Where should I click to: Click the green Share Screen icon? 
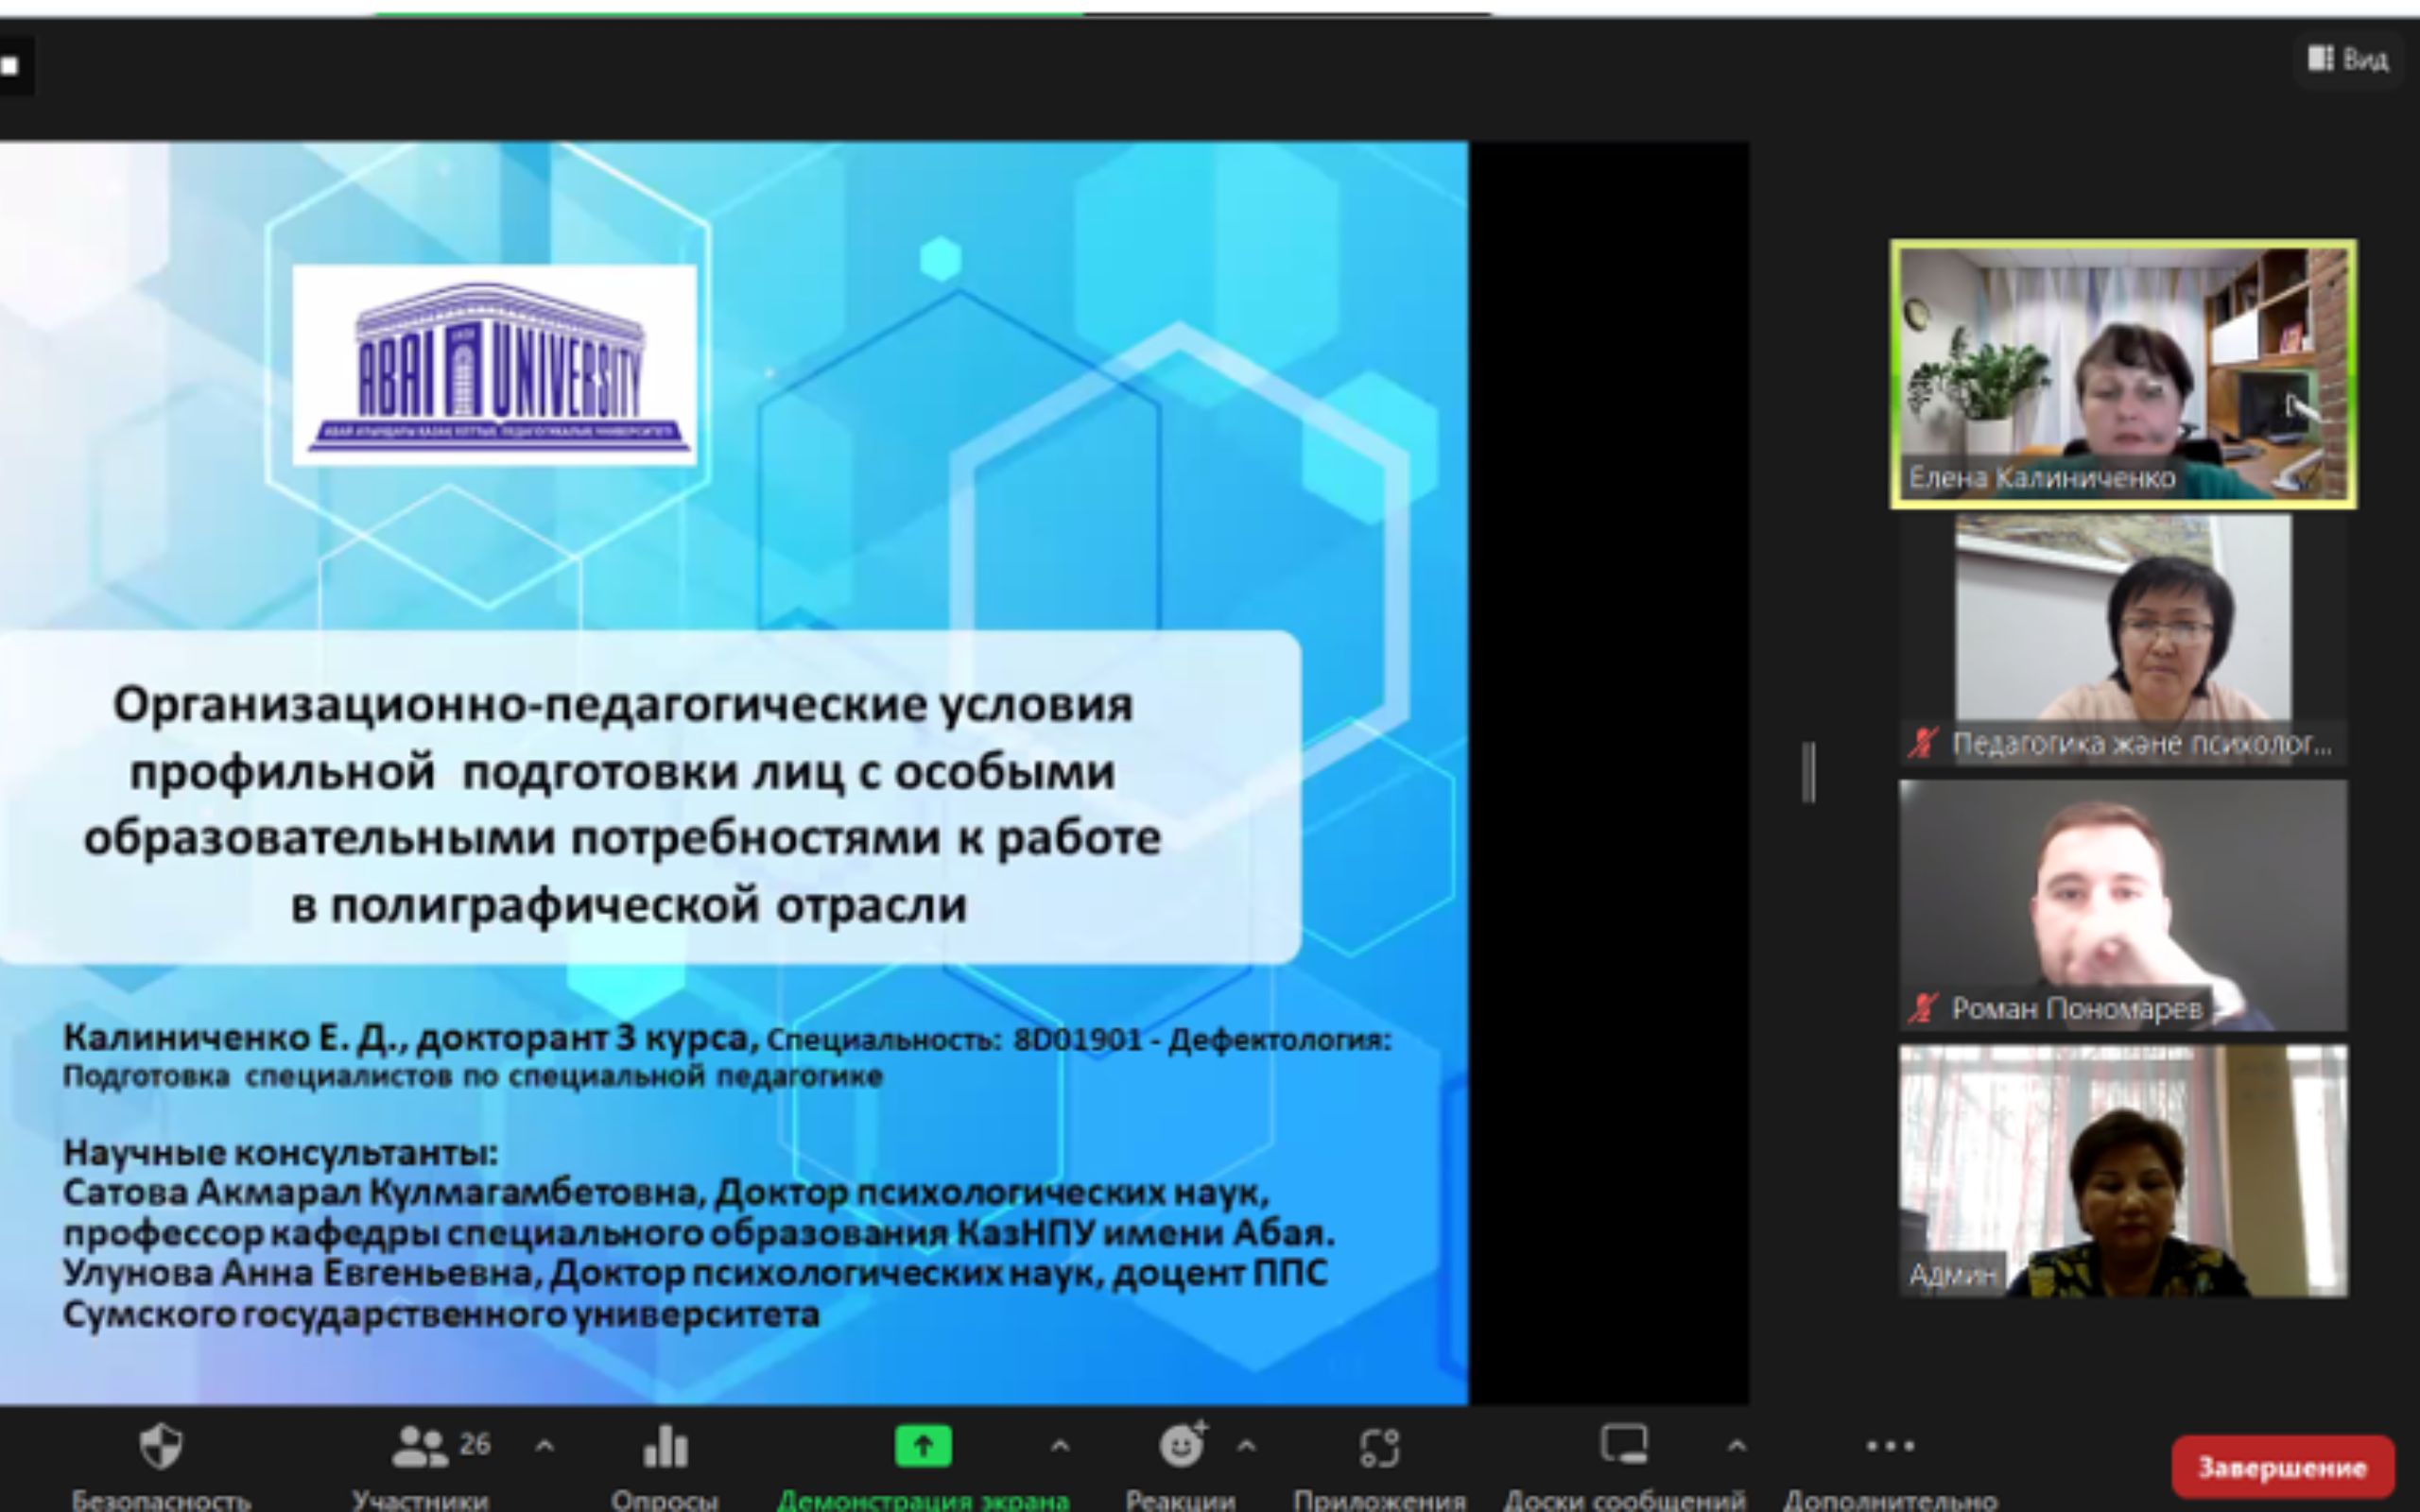tap(923, 1446)
